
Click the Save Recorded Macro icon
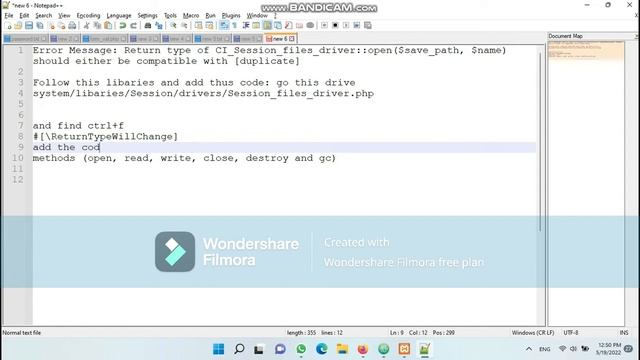tap(368, 26)
